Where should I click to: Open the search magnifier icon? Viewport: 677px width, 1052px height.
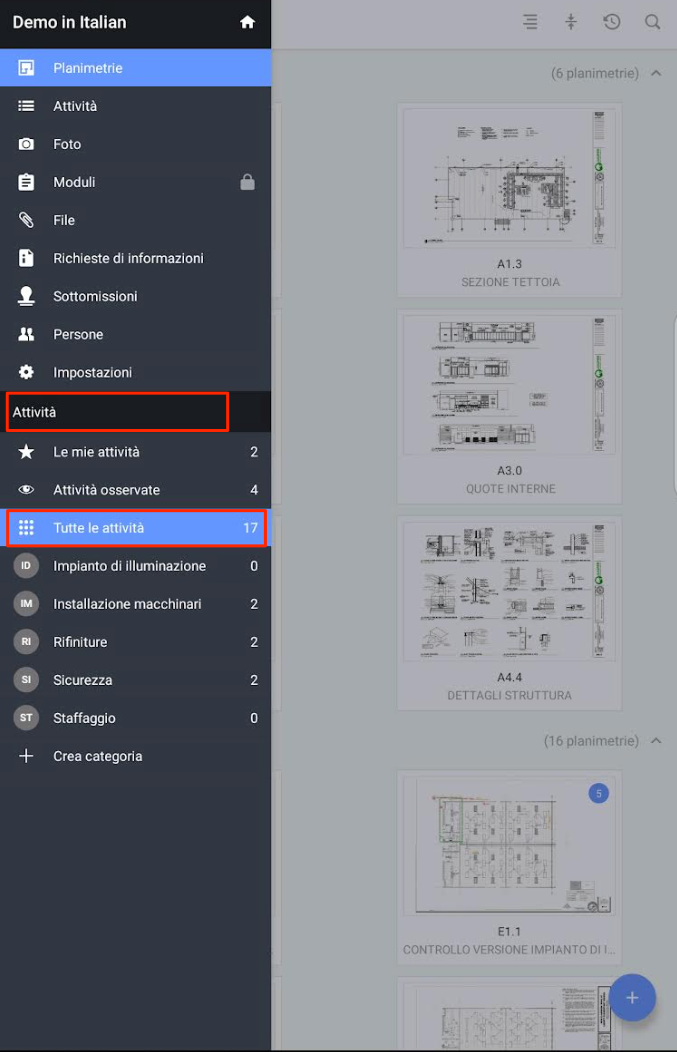click(x=652, y=22)
